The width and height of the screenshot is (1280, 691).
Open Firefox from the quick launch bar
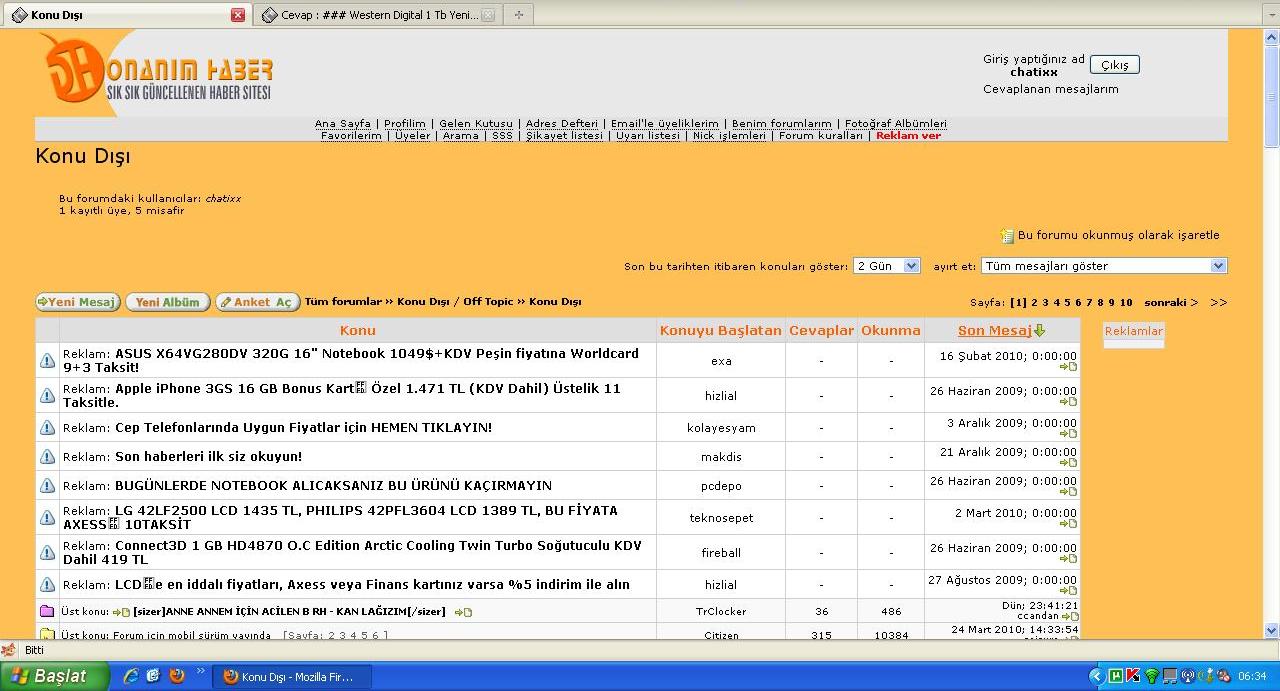tap(178, 676)
